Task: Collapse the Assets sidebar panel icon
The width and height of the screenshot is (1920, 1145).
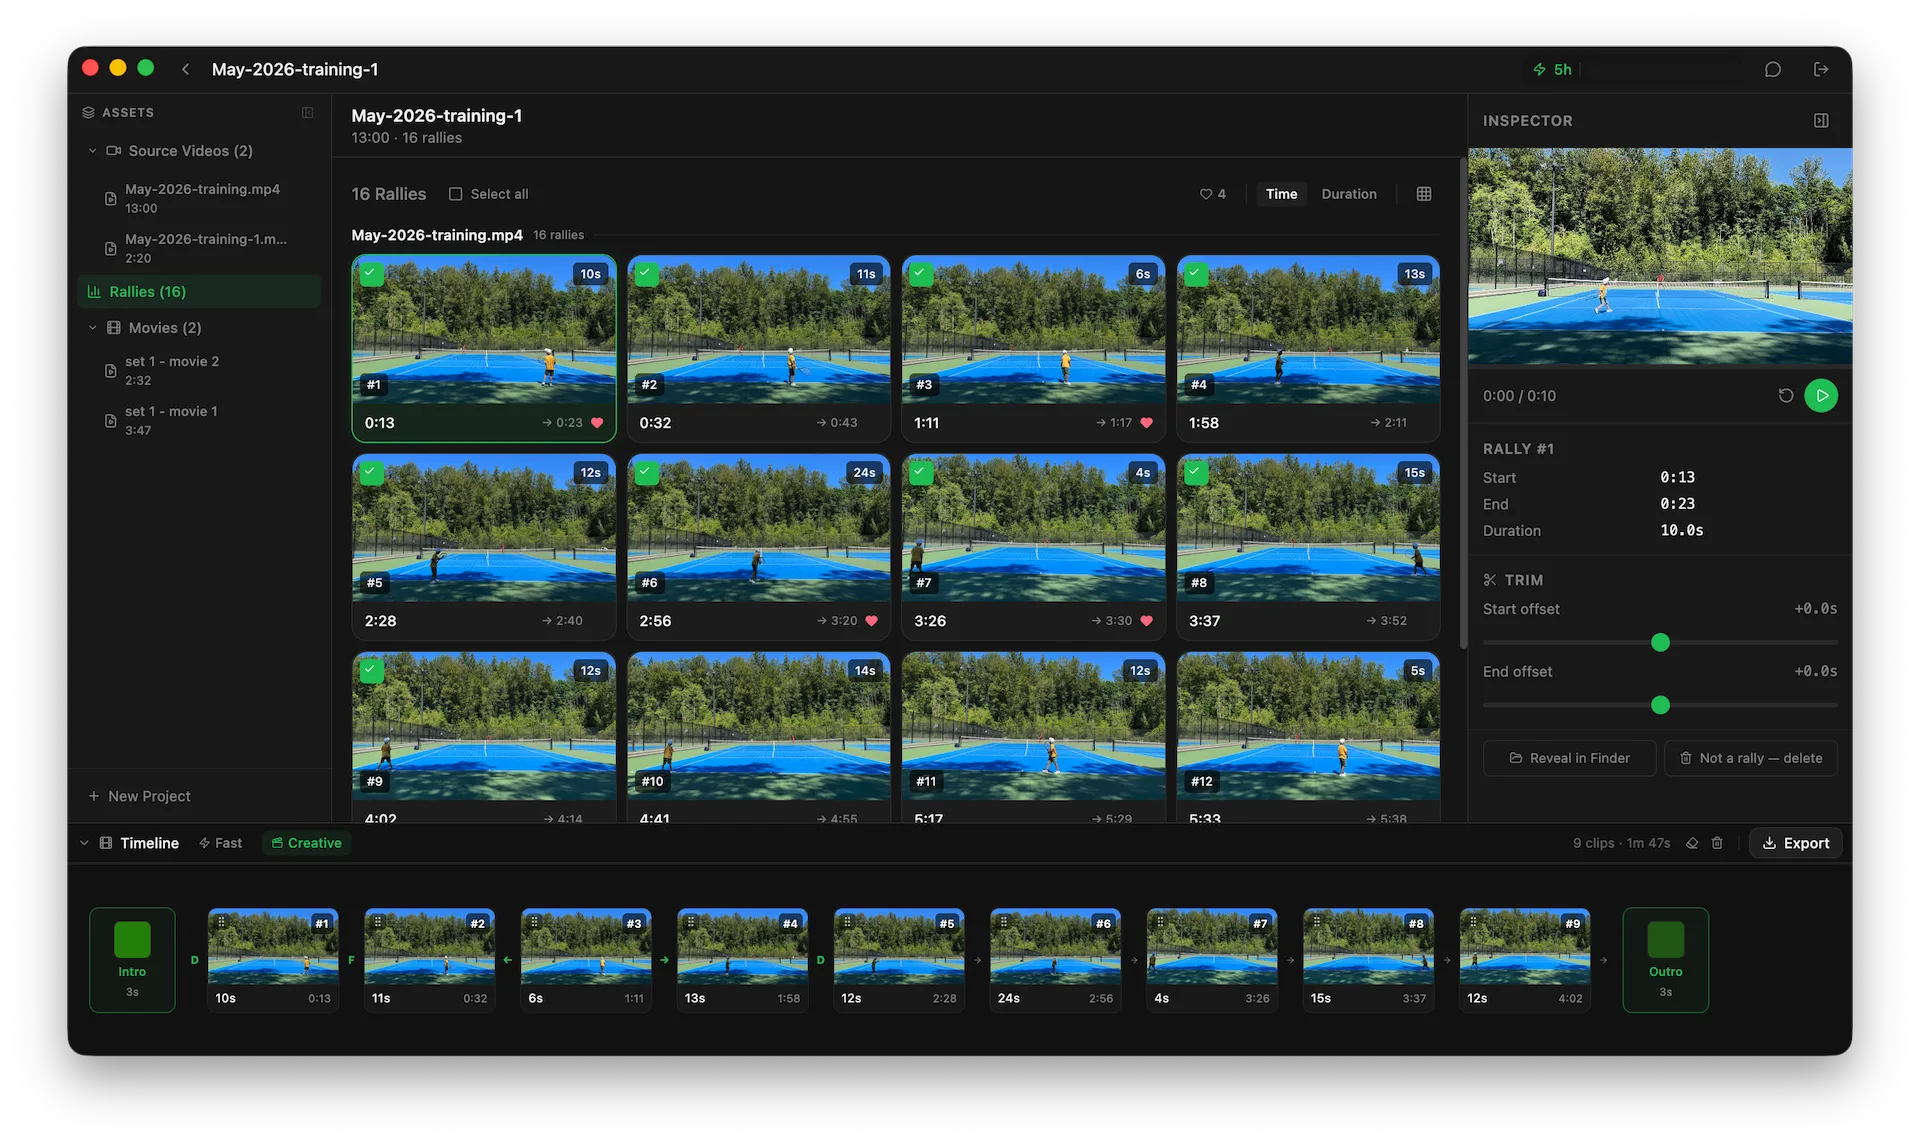Action: point(308,113)
